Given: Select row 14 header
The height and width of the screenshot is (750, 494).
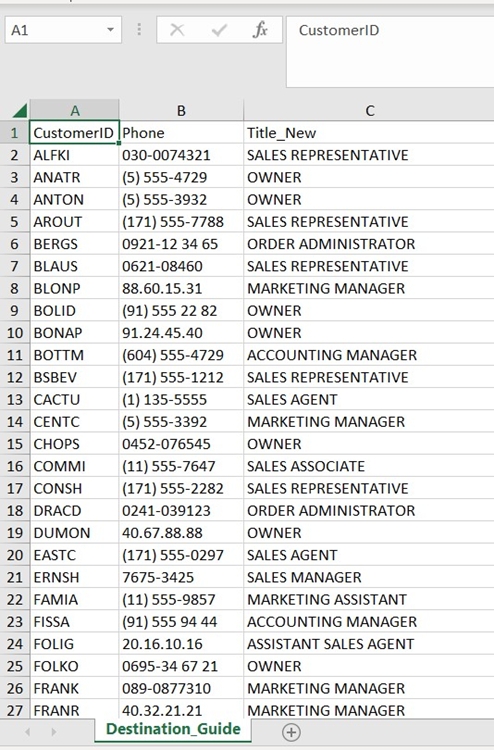Looking at the screenshot, I should pyautogui.click(x=15, y=421).
